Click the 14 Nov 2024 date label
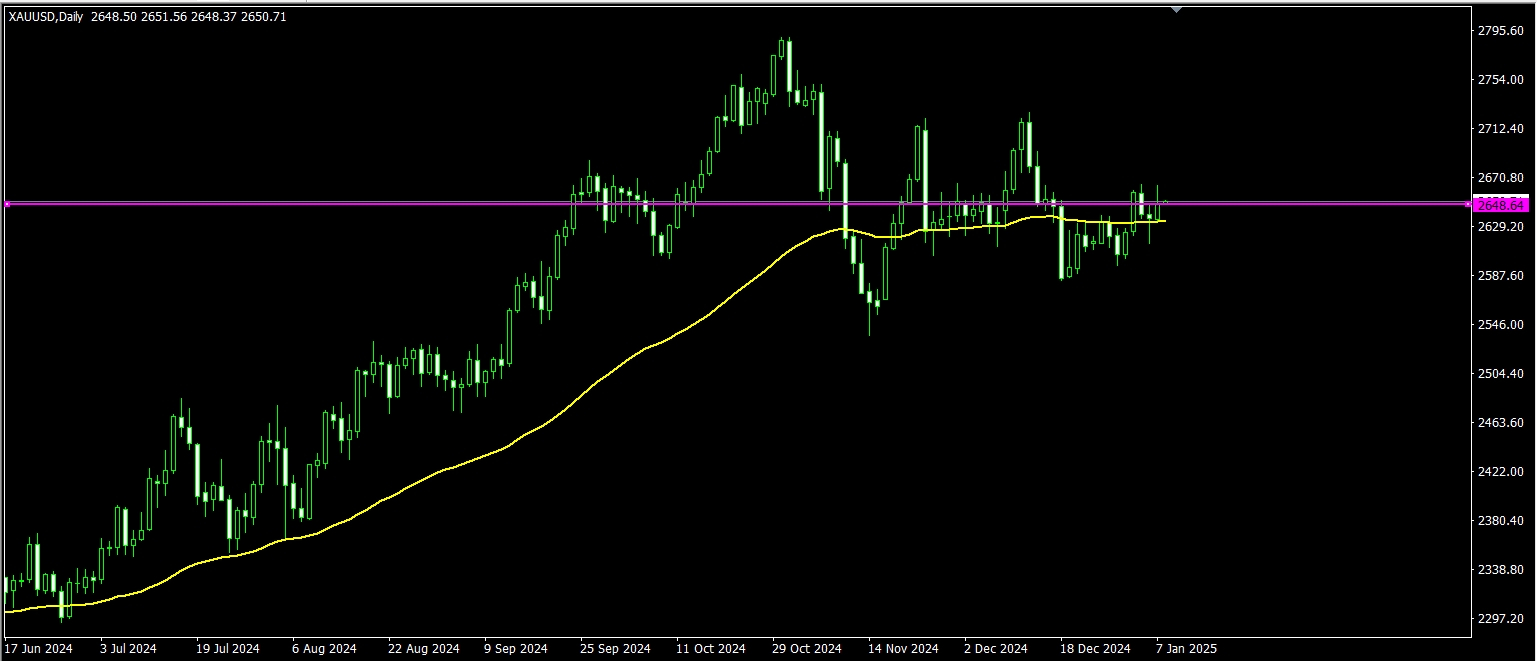The image size is (1537, 661). [904, 649]
